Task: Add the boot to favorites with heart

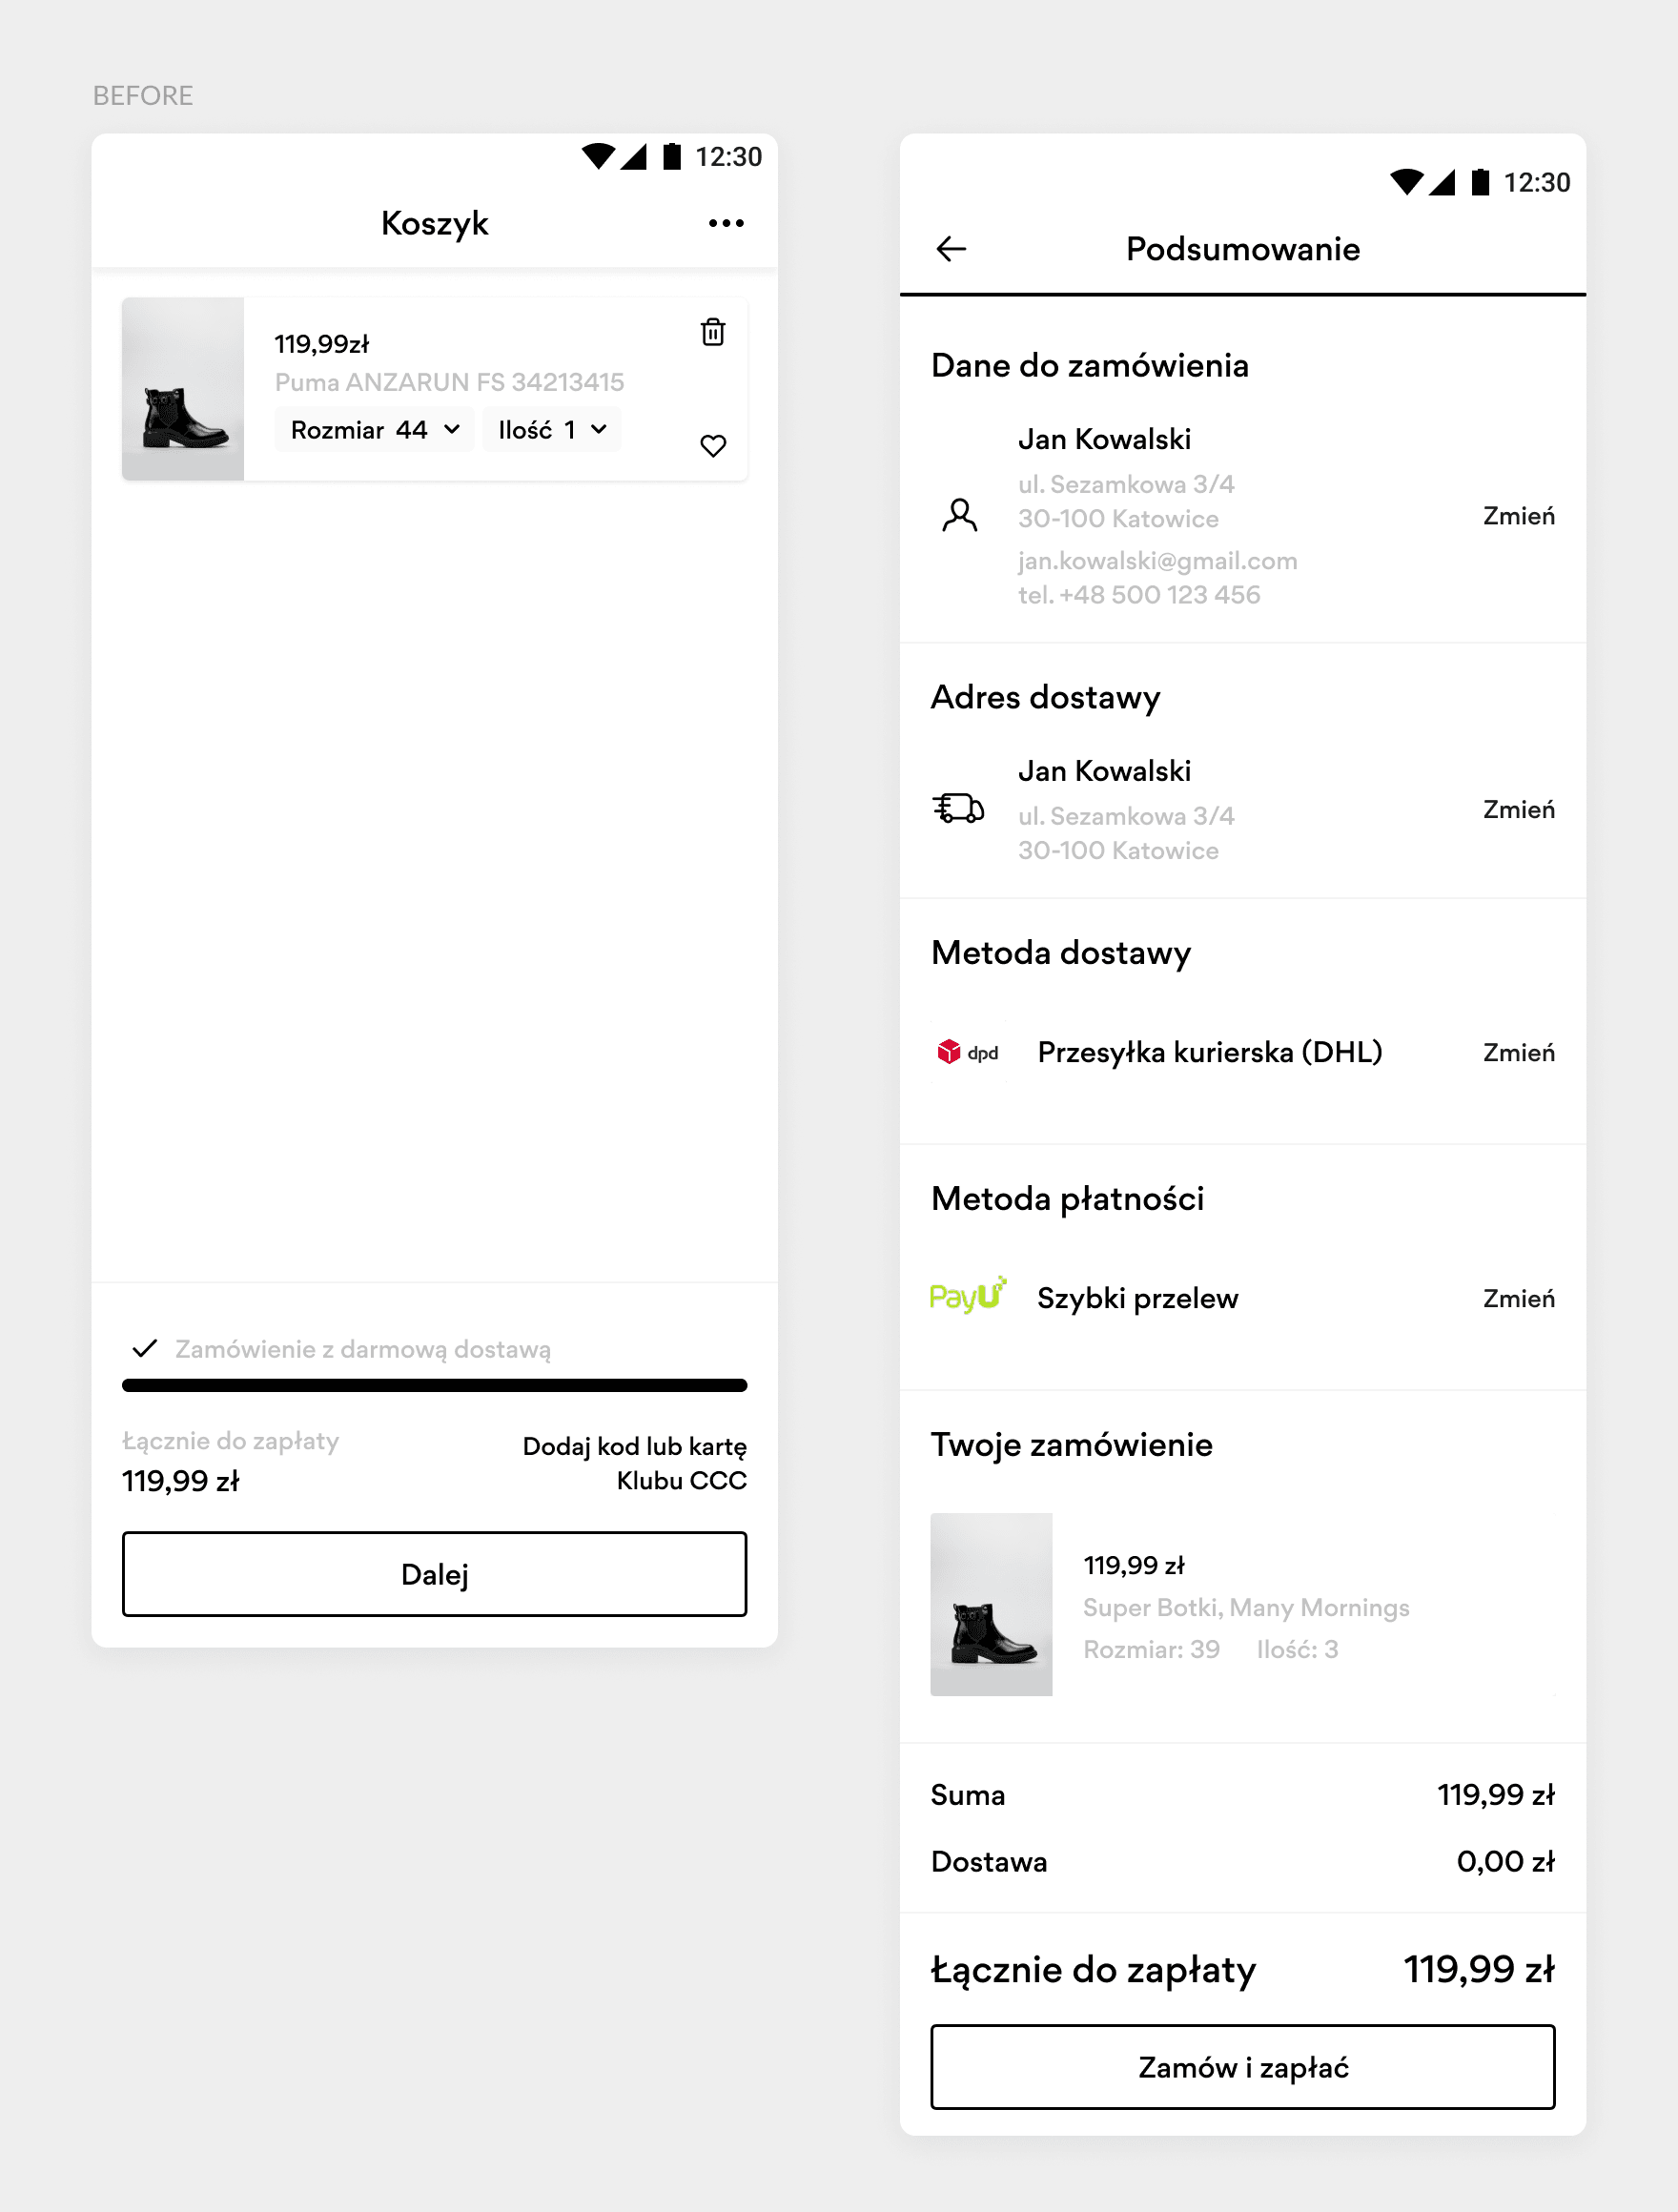Action: 713,445
